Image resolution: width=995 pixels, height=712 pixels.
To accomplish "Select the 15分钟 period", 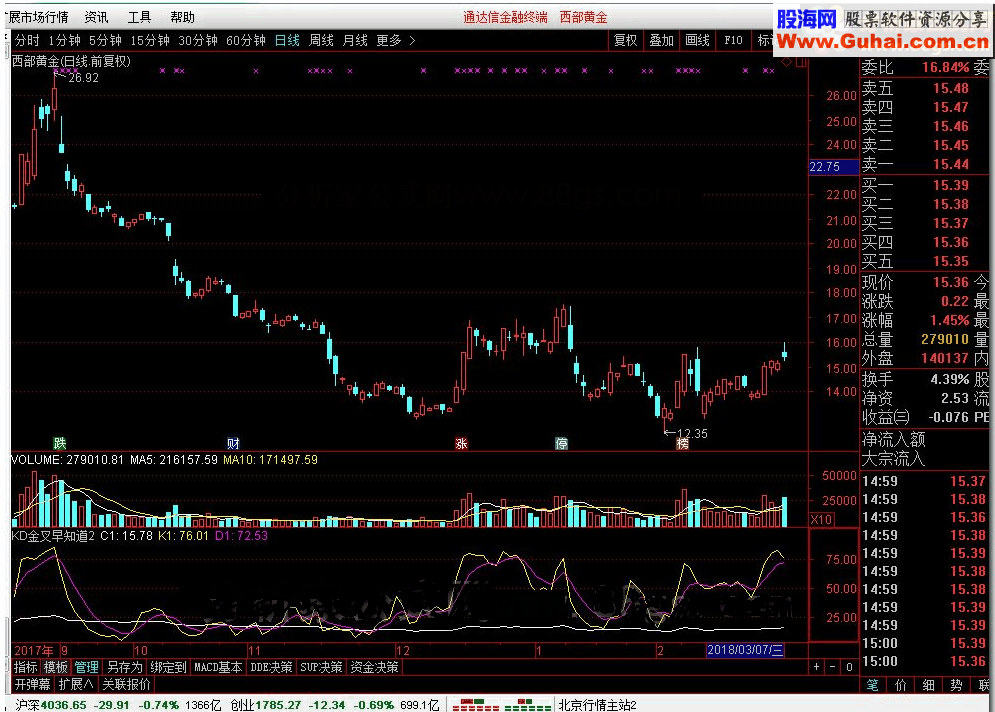I will 150,41.
